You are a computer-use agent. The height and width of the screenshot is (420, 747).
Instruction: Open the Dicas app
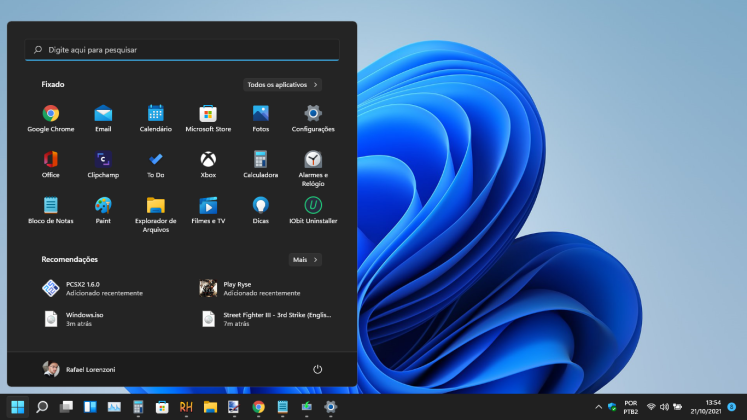click(261, 210)
